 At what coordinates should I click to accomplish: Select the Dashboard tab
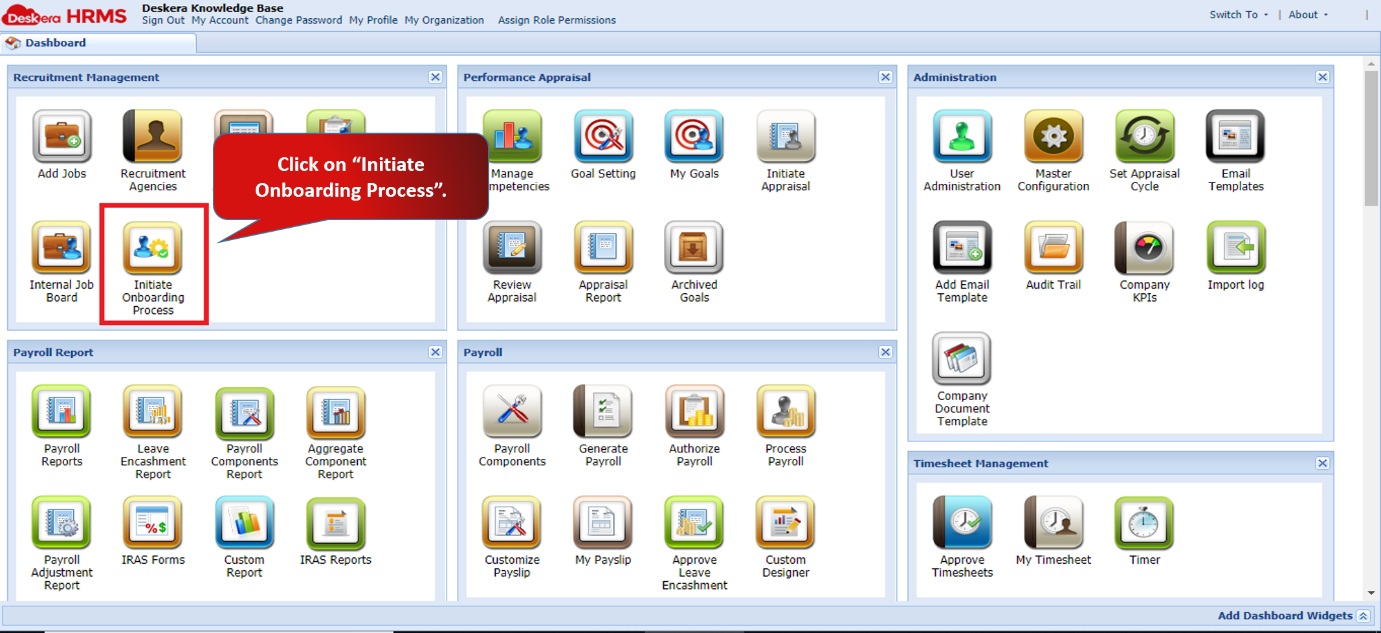tap(99, 43)
